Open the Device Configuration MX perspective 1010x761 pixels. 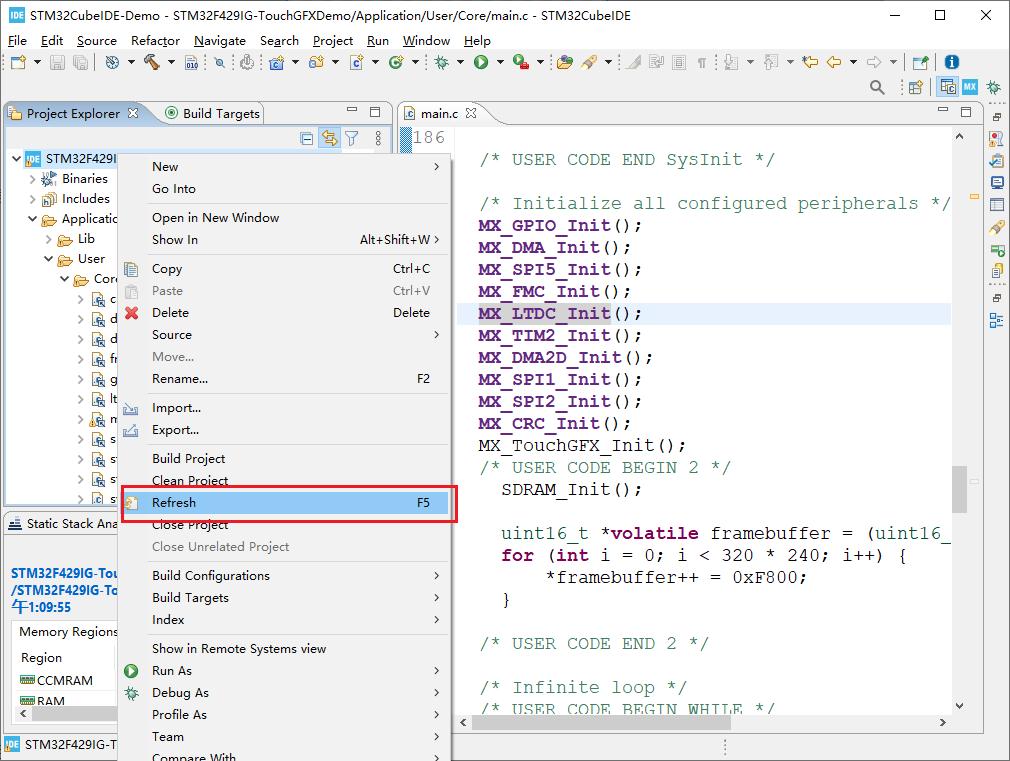(969, 88)
